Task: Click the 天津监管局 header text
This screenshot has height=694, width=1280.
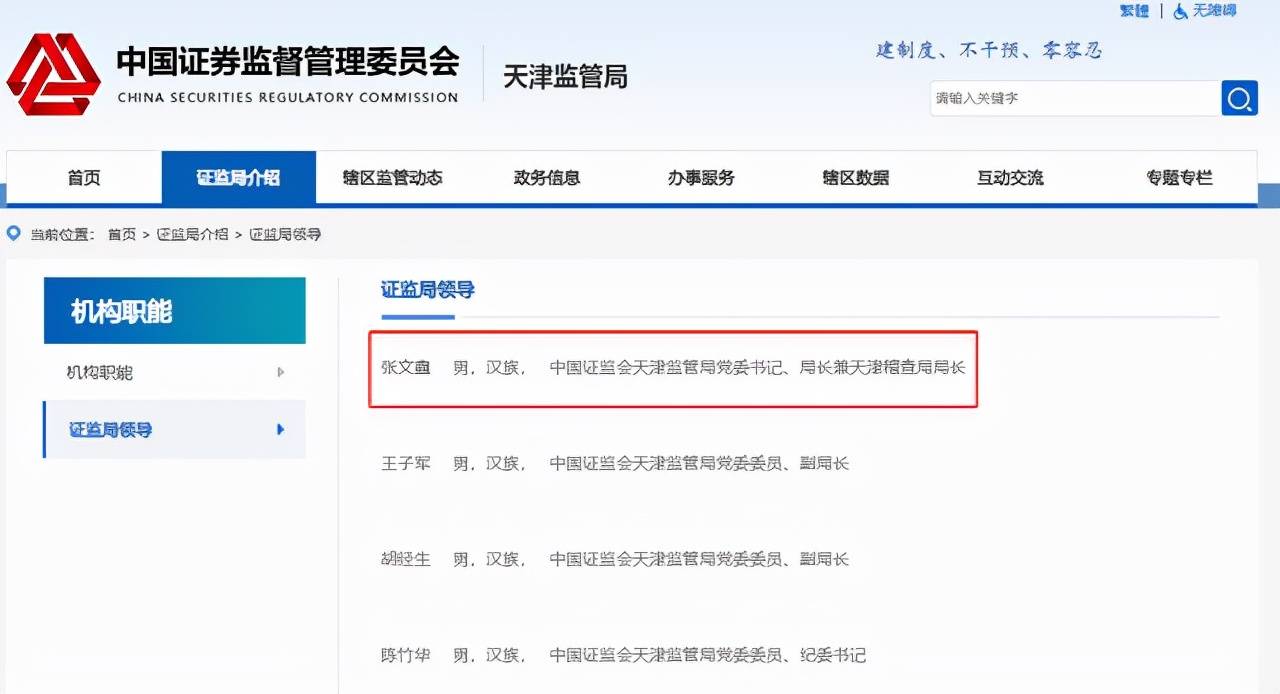Action: pyautogui.click(x=565, y=76)
